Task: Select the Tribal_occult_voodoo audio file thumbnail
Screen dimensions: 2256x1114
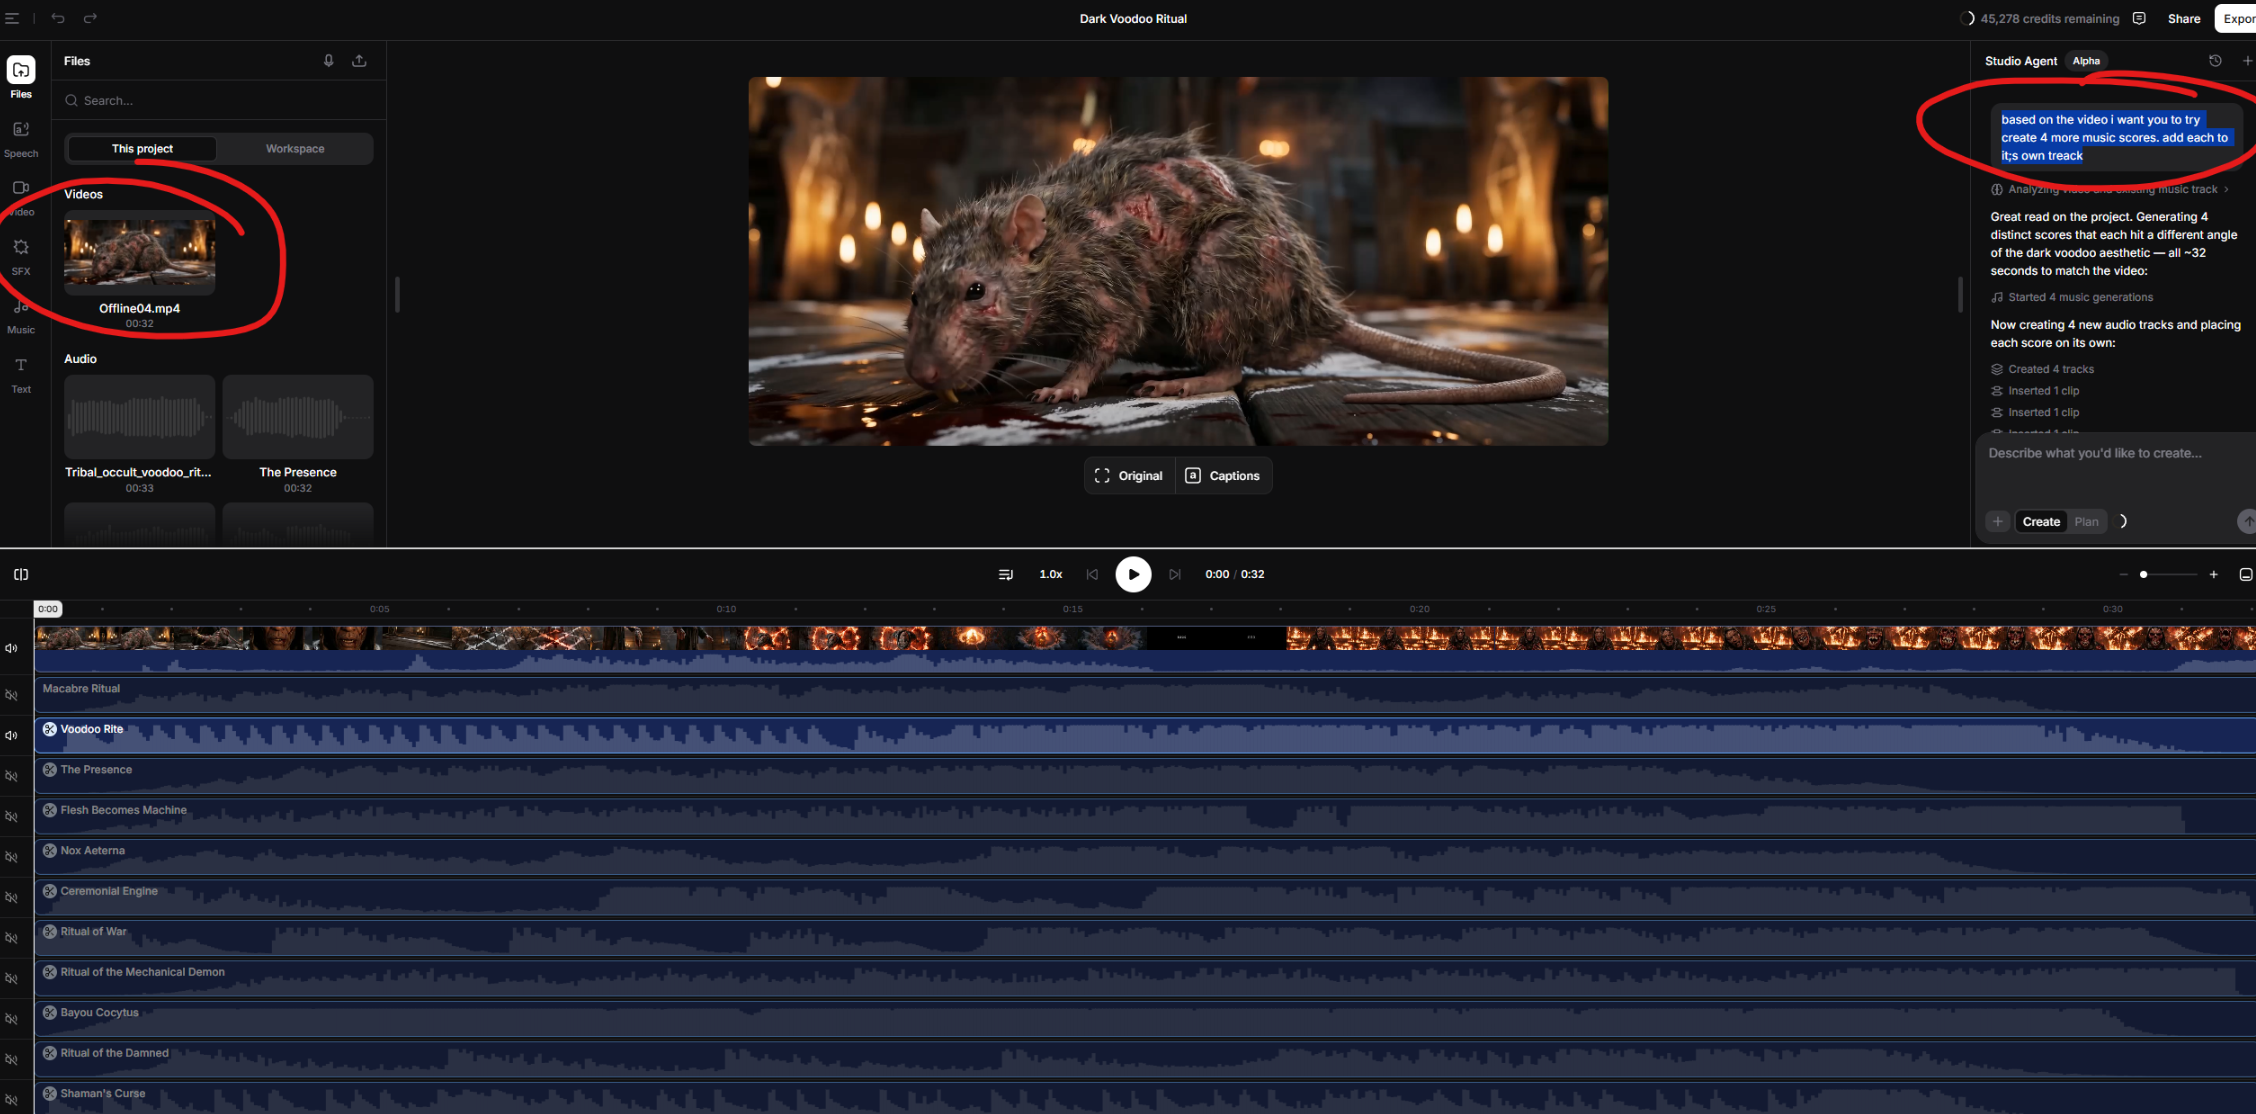Action: coord(140,417)
